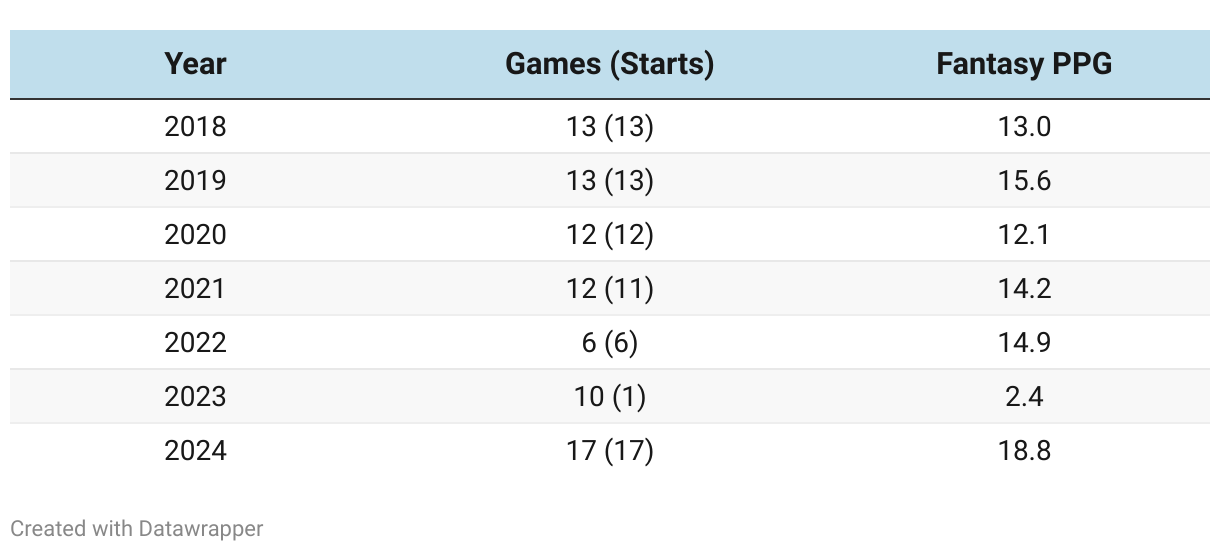
Task: Select the 18.8 fantasy PPG value
Action: pos(1024,451)
